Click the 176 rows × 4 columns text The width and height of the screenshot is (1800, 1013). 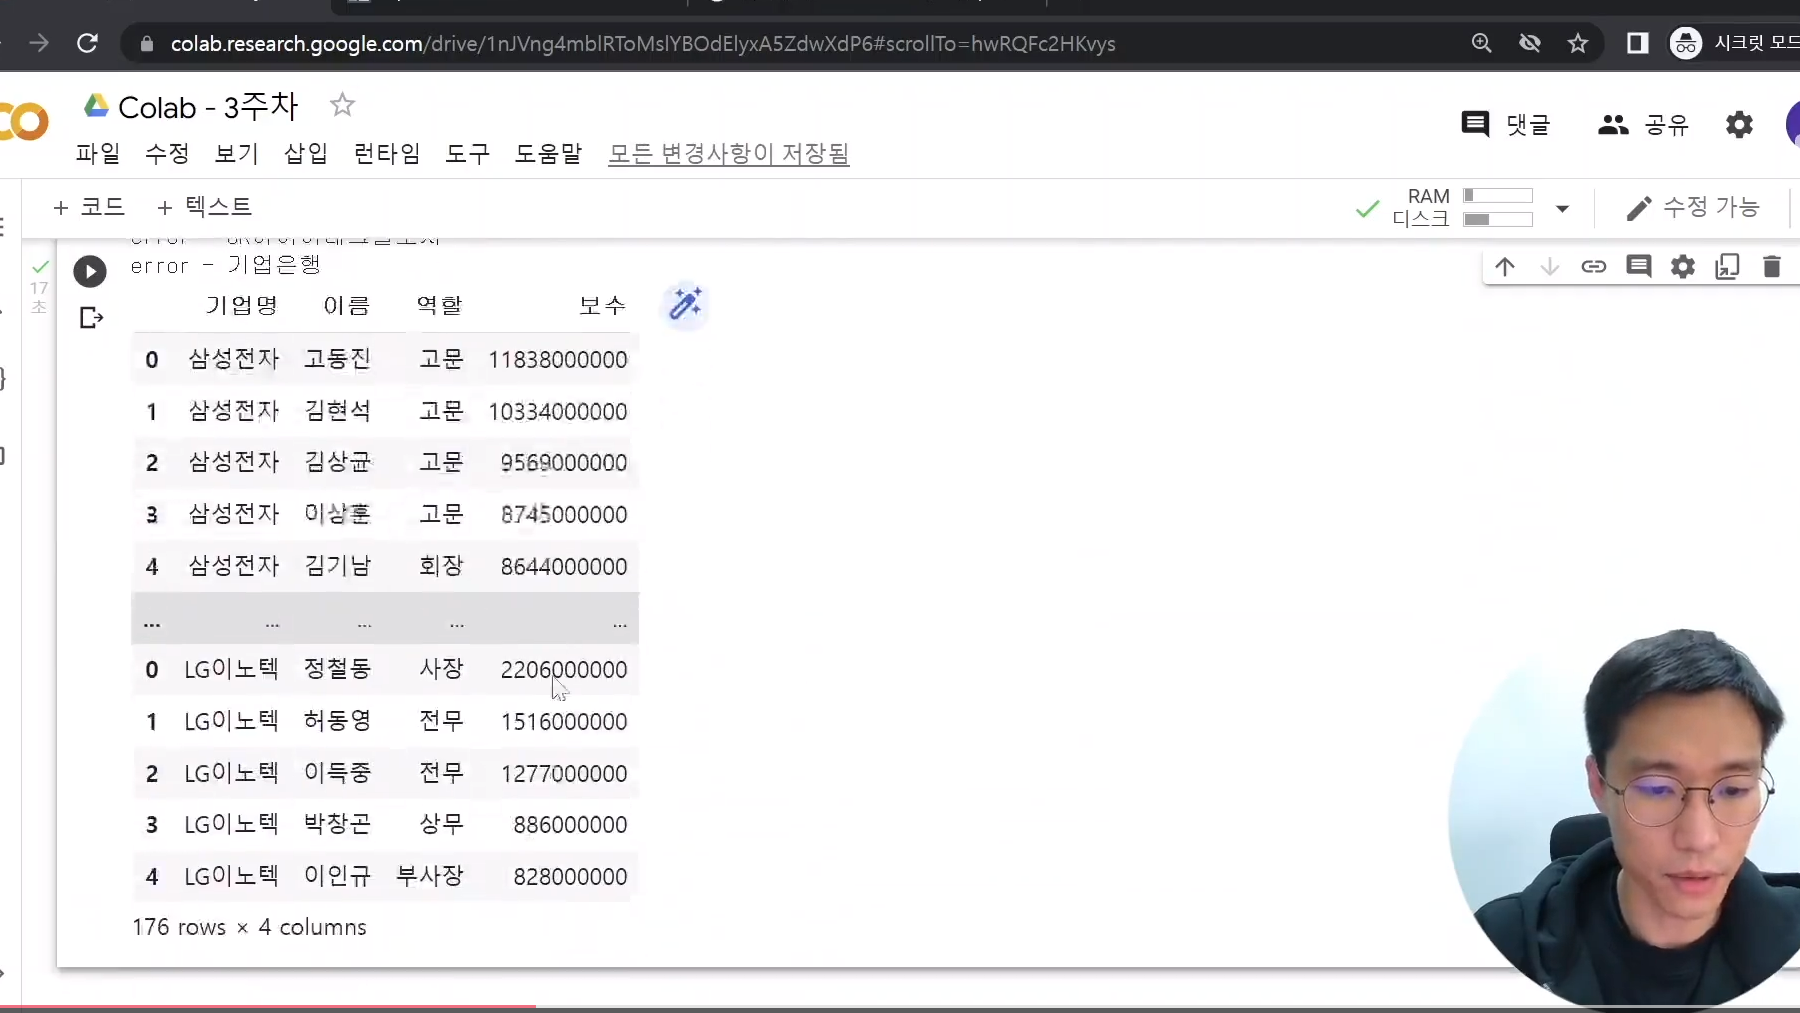[249, 927]
